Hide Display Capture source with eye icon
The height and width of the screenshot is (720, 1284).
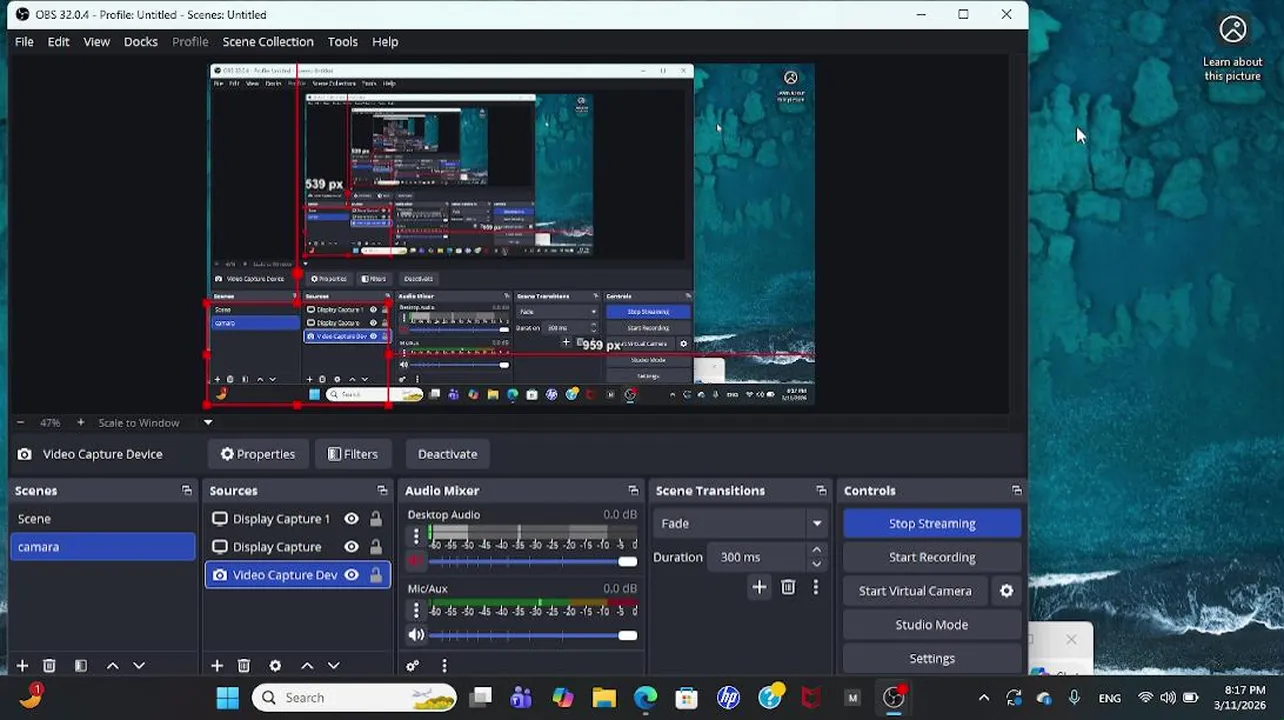point(351,547)
